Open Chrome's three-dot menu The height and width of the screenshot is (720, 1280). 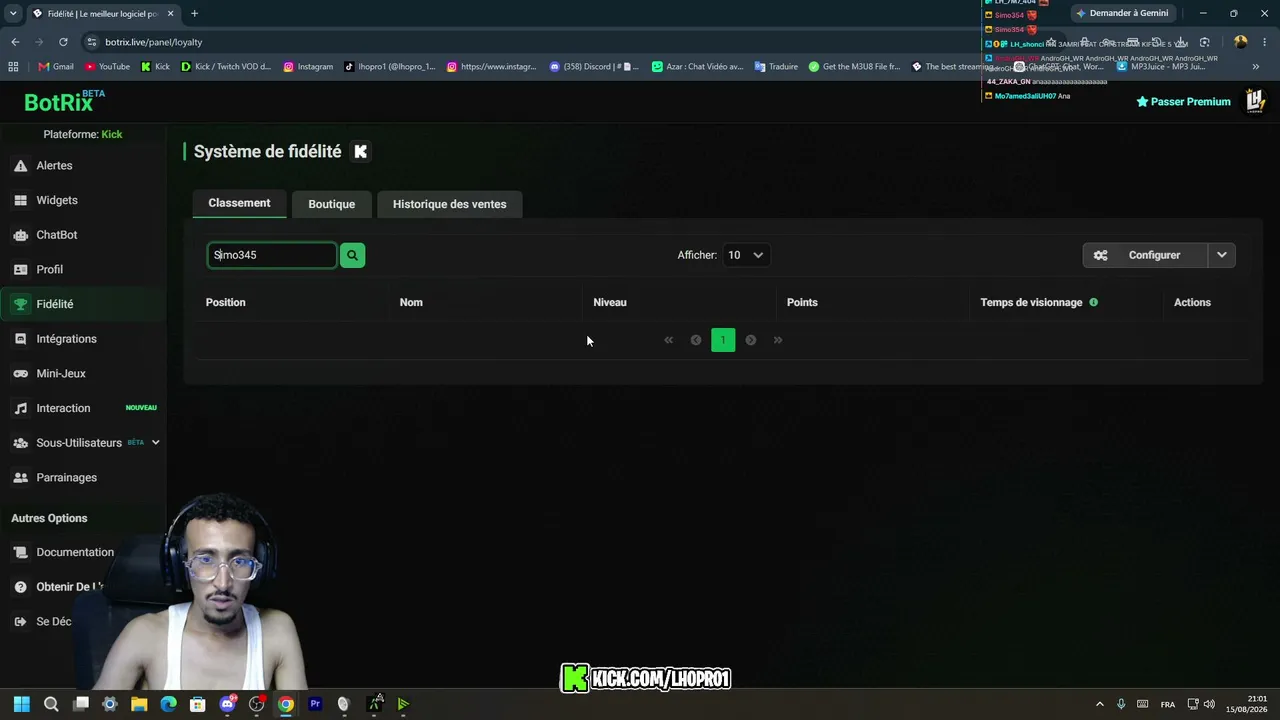(x=1264, y=42)
